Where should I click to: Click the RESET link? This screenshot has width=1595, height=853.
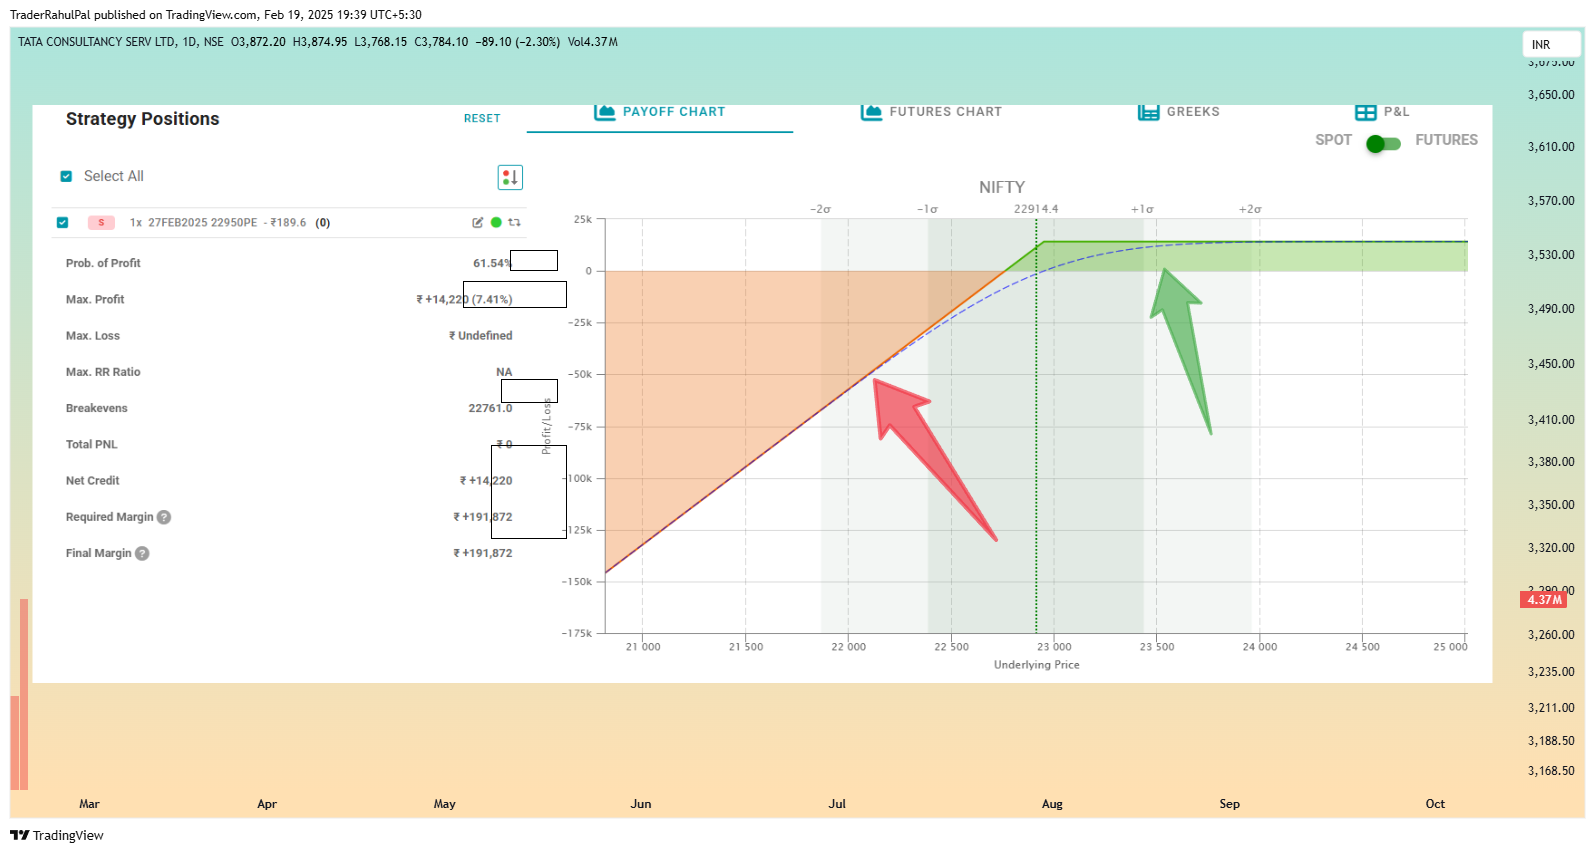click(x=482, y=118)
